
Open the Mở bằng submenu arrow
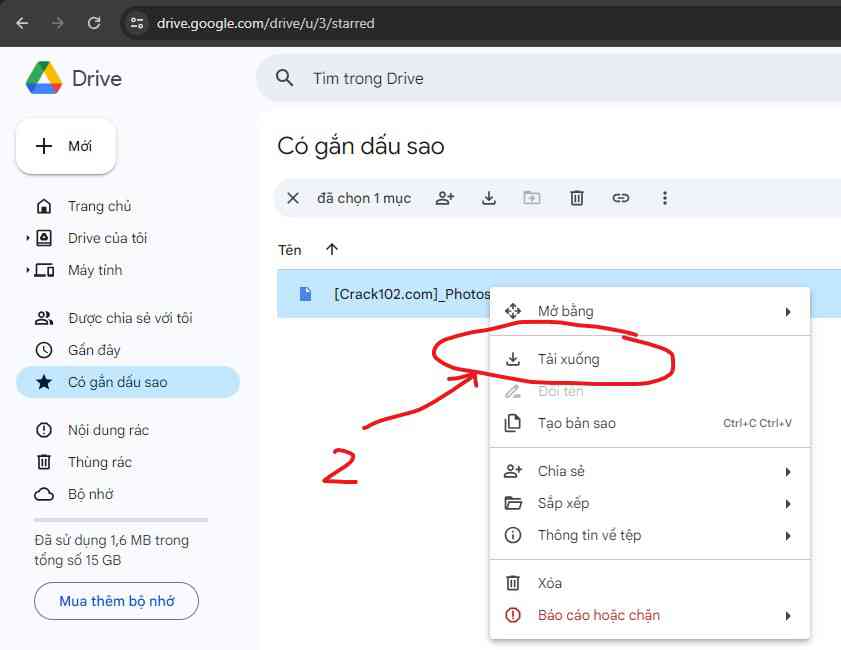pos(789,310)
